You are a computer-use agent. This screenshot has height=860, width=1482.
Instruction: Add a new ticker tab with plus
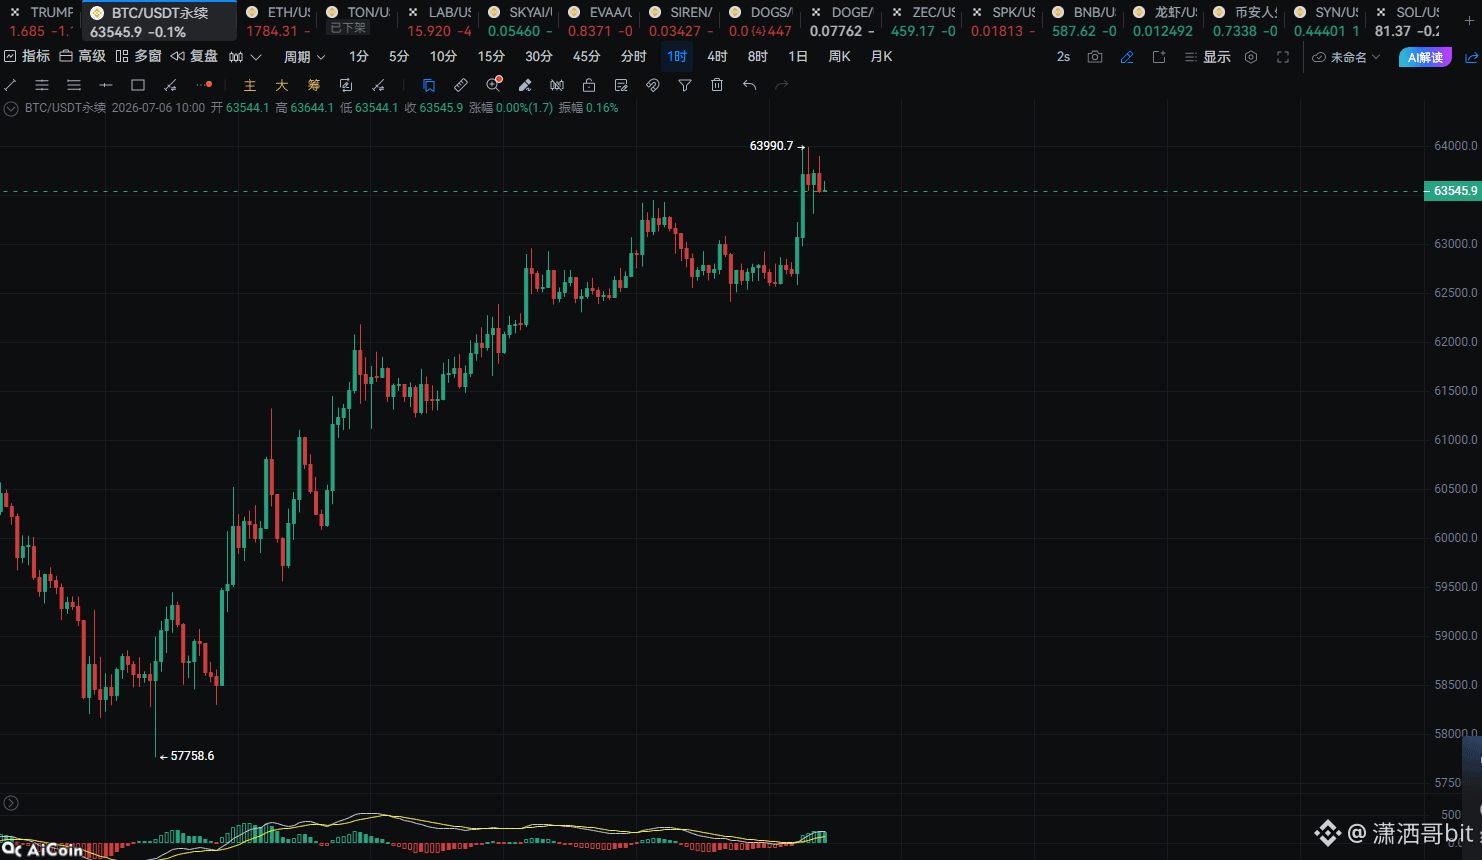[x=1469, y=21]
